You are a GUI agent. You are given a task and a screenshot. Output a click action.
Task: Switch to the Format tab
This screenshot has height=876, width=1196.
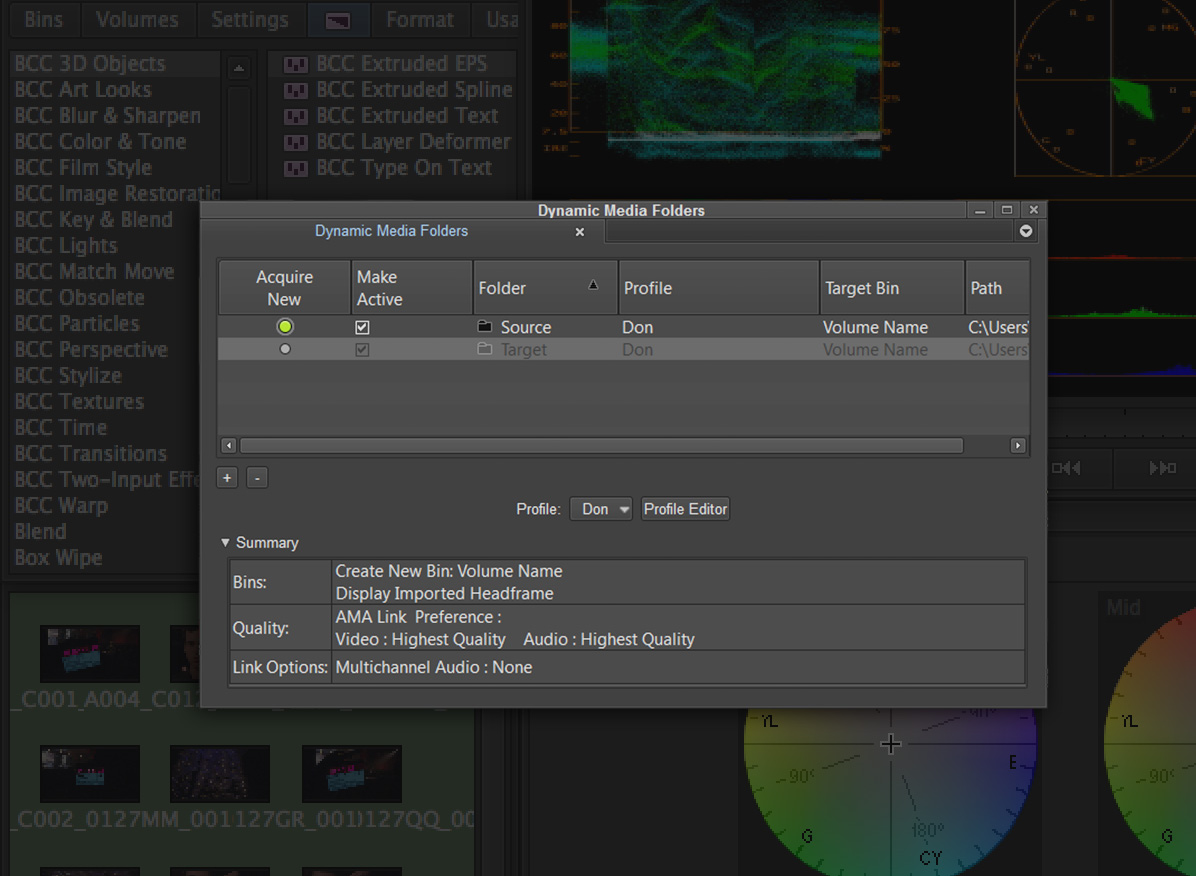click(420, 19)
